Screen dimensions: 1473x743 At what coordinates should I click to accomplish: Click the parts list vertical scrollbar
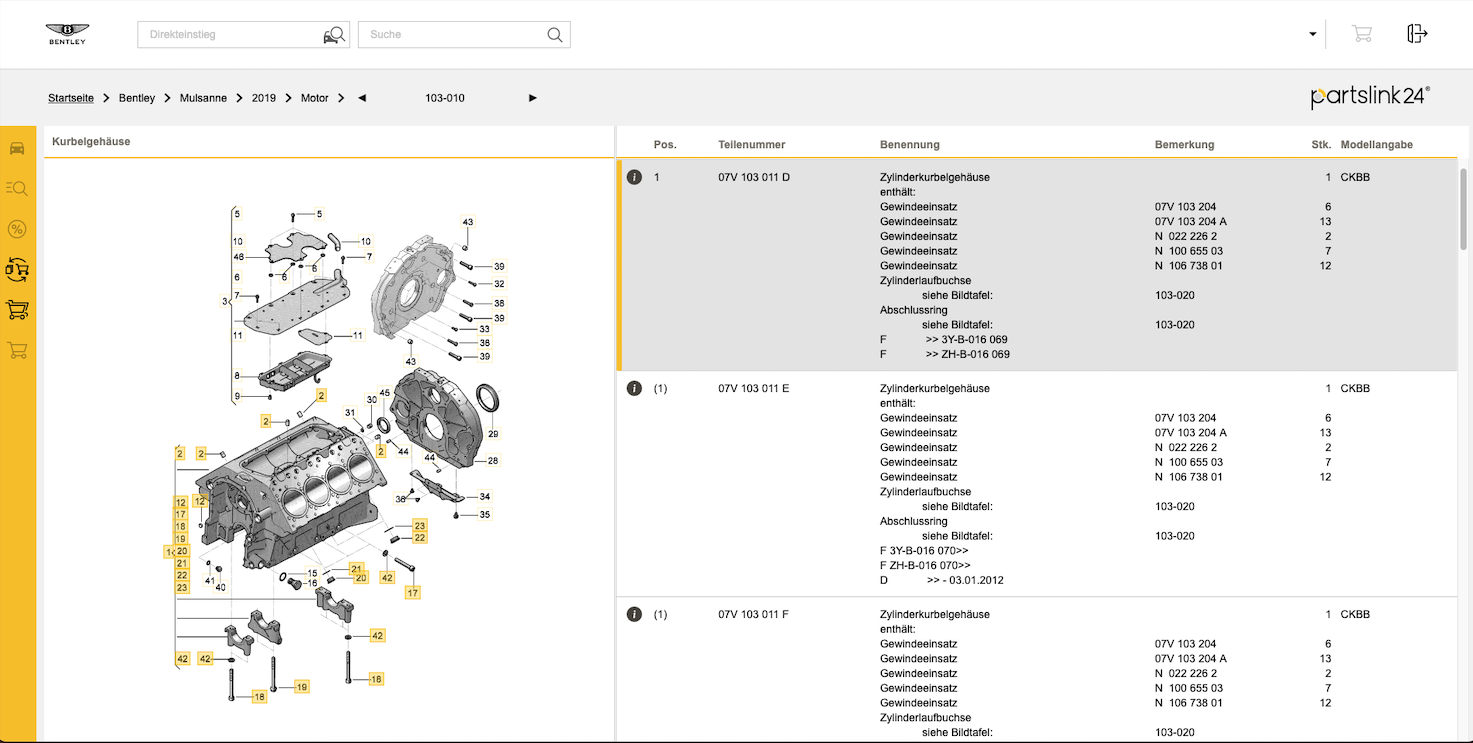point(1464,210)
